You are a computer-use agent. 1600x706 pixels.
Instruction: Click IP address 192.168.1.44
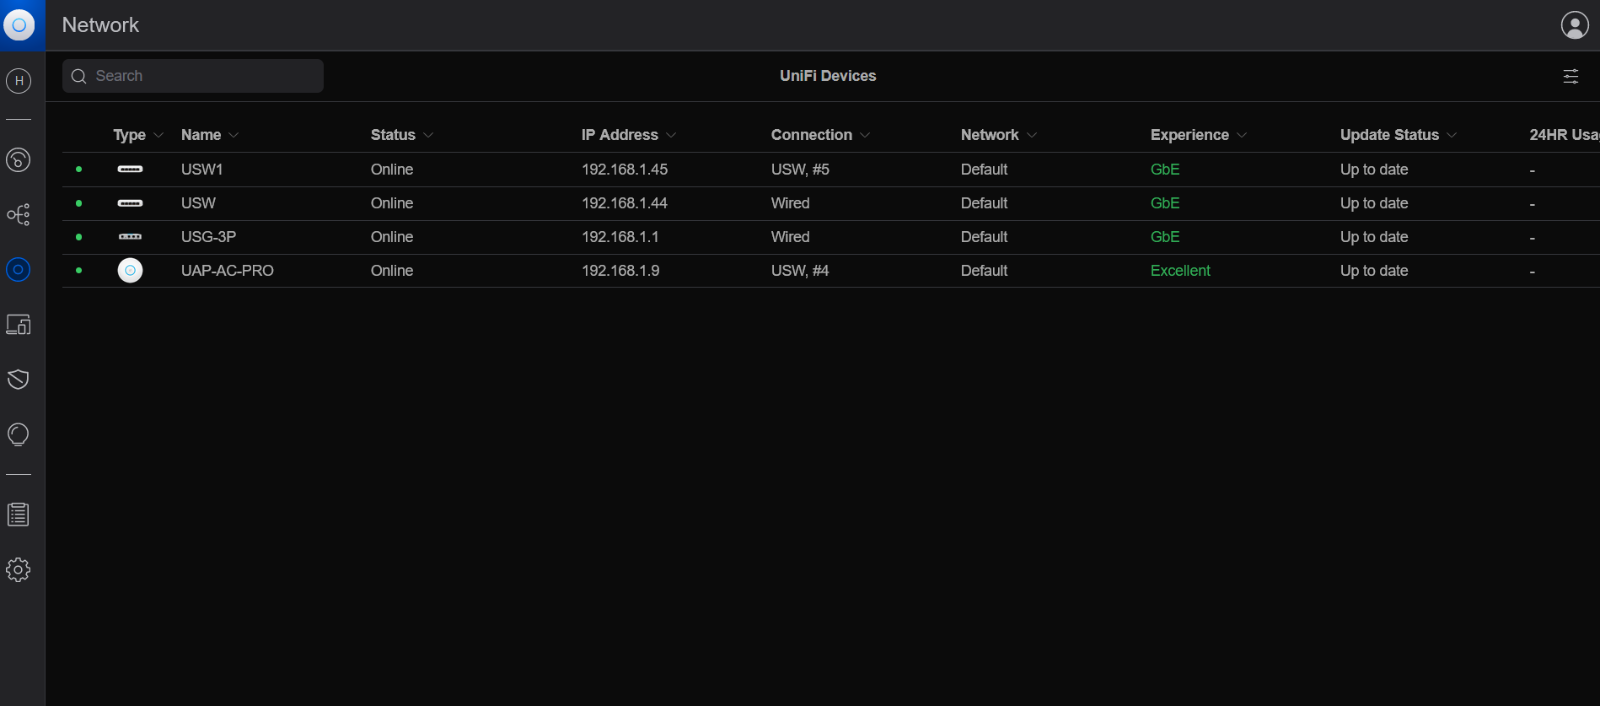(625, 203)
